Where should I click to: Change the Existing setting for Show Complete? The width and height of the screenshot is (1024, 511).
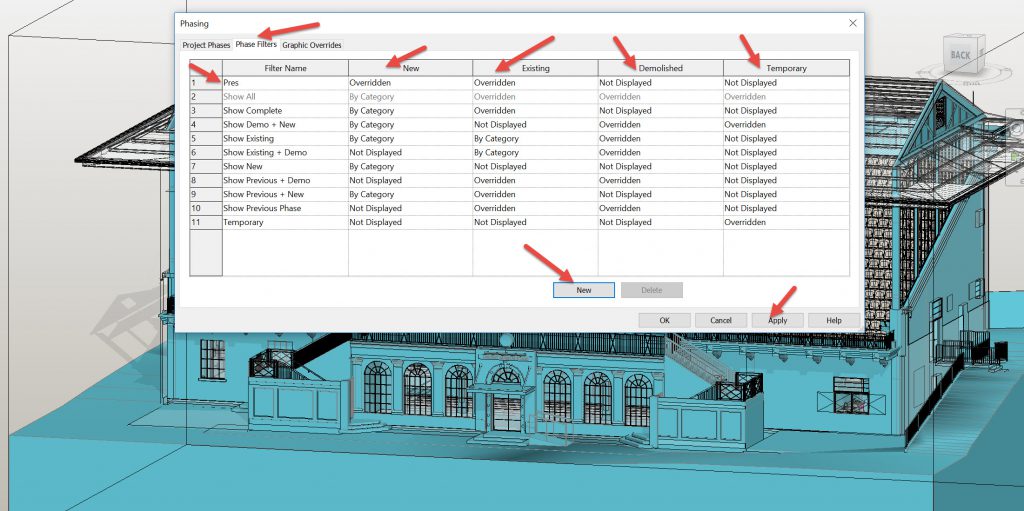pyautogui.click(x=535, y=111)
